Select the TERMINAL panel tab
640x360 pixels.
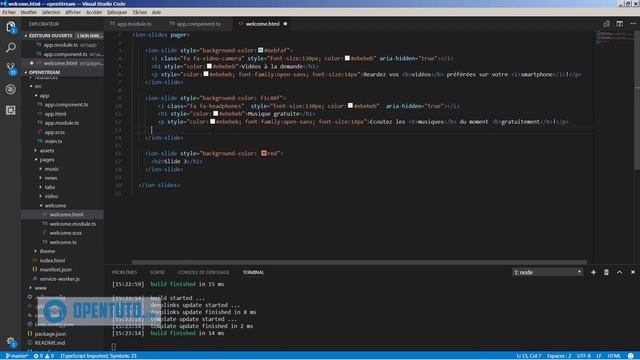[253, 272]
